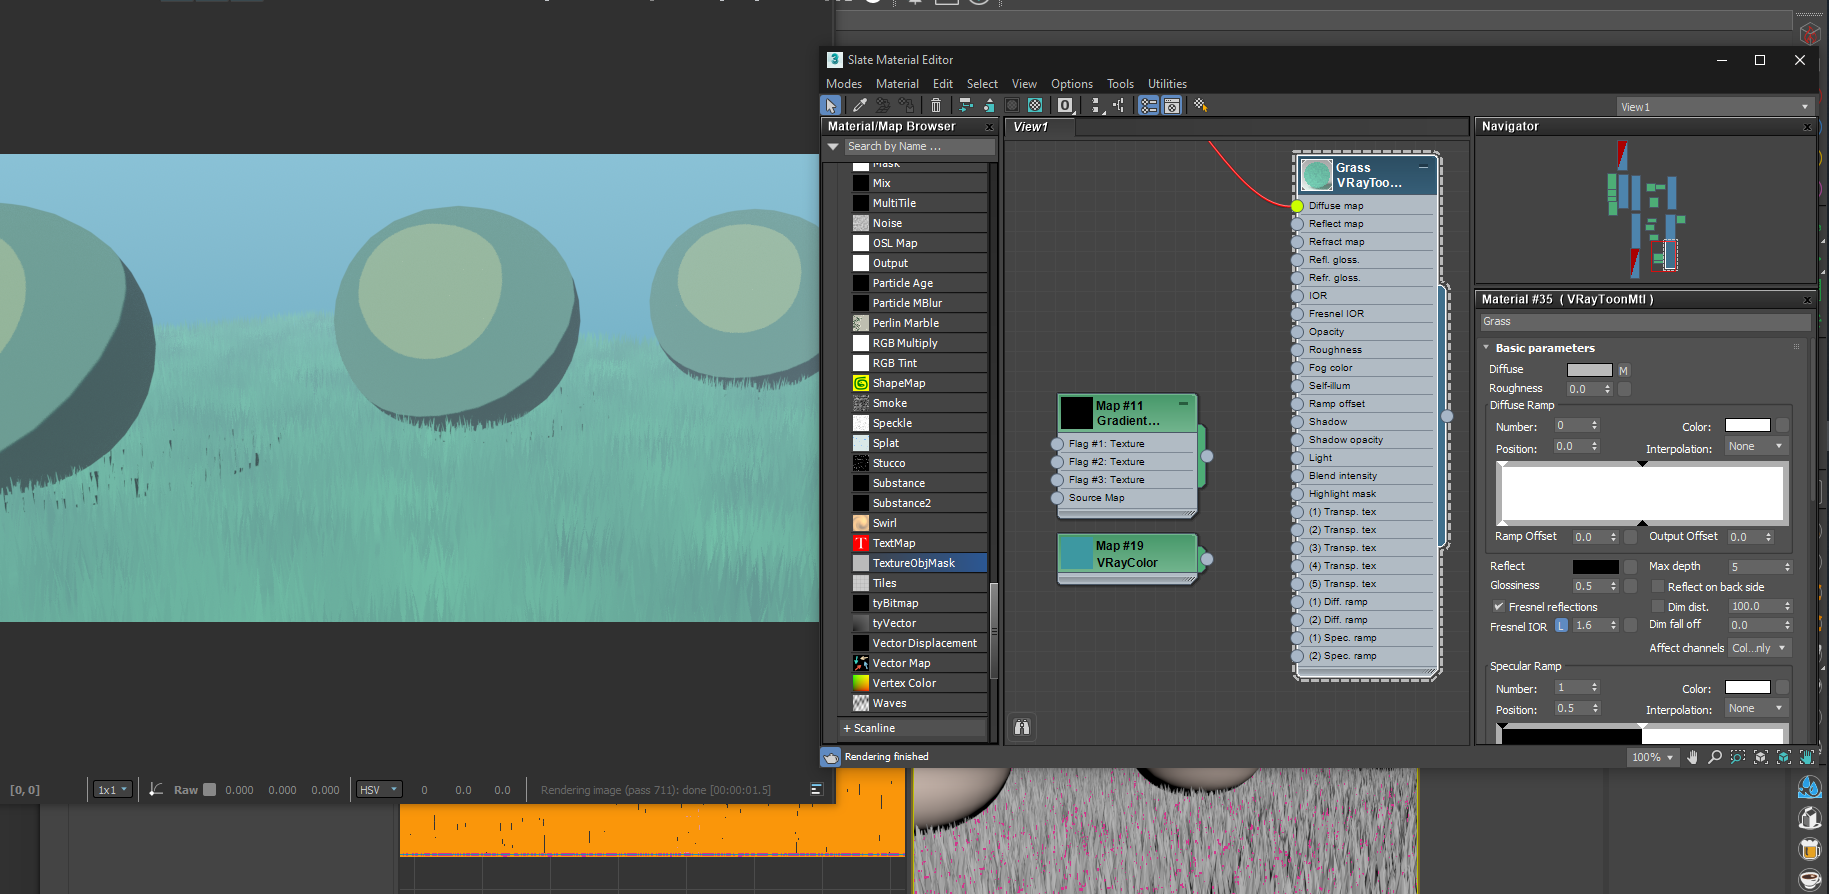This screenshot has width=1829, height=894.
Task: Toggle Fresnel IOR lock L button
Action: pyautogui.click(x=1561, y=626)
